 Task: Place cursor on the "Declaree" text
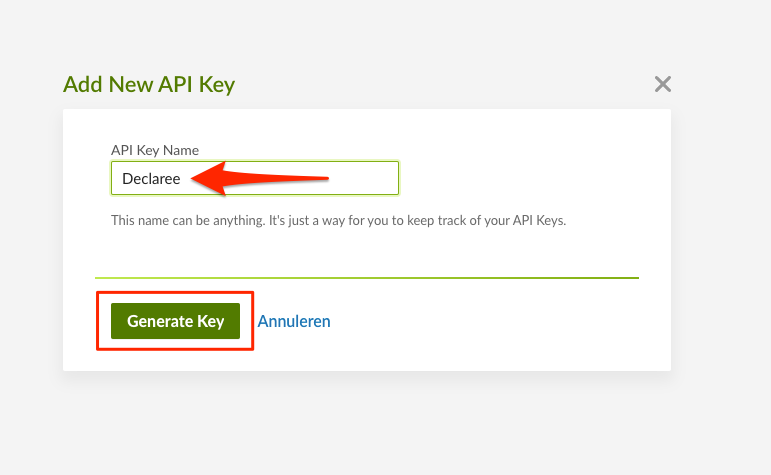tap(151, 179)
